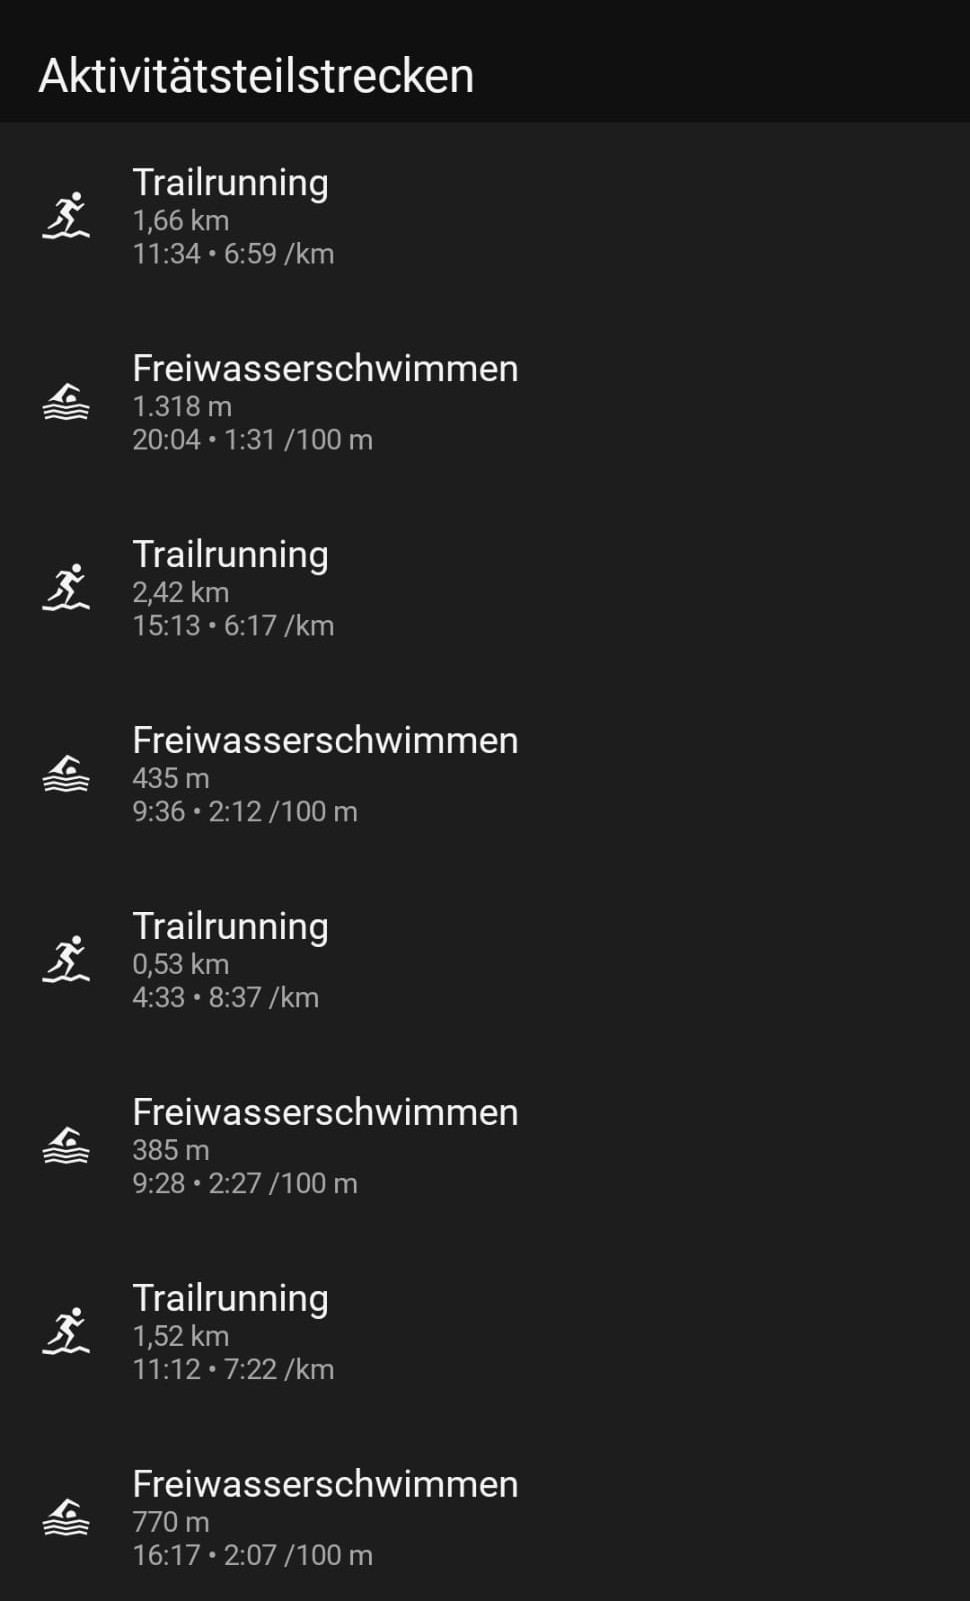Tap the running icon beside 0,53 km Trailrunning
The image size is (970, 1601).
point(66,960)
